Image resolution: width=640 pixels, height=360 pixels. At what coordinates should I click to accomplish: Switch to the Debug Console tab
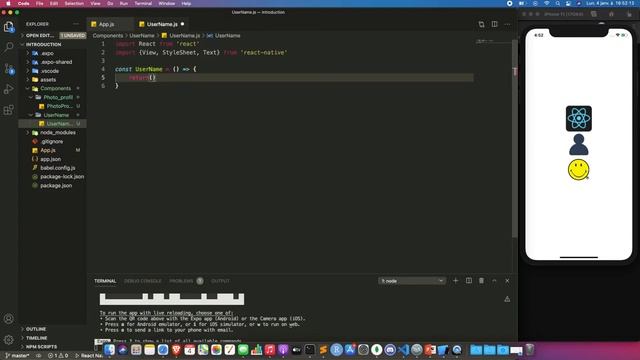pos(142,281)
